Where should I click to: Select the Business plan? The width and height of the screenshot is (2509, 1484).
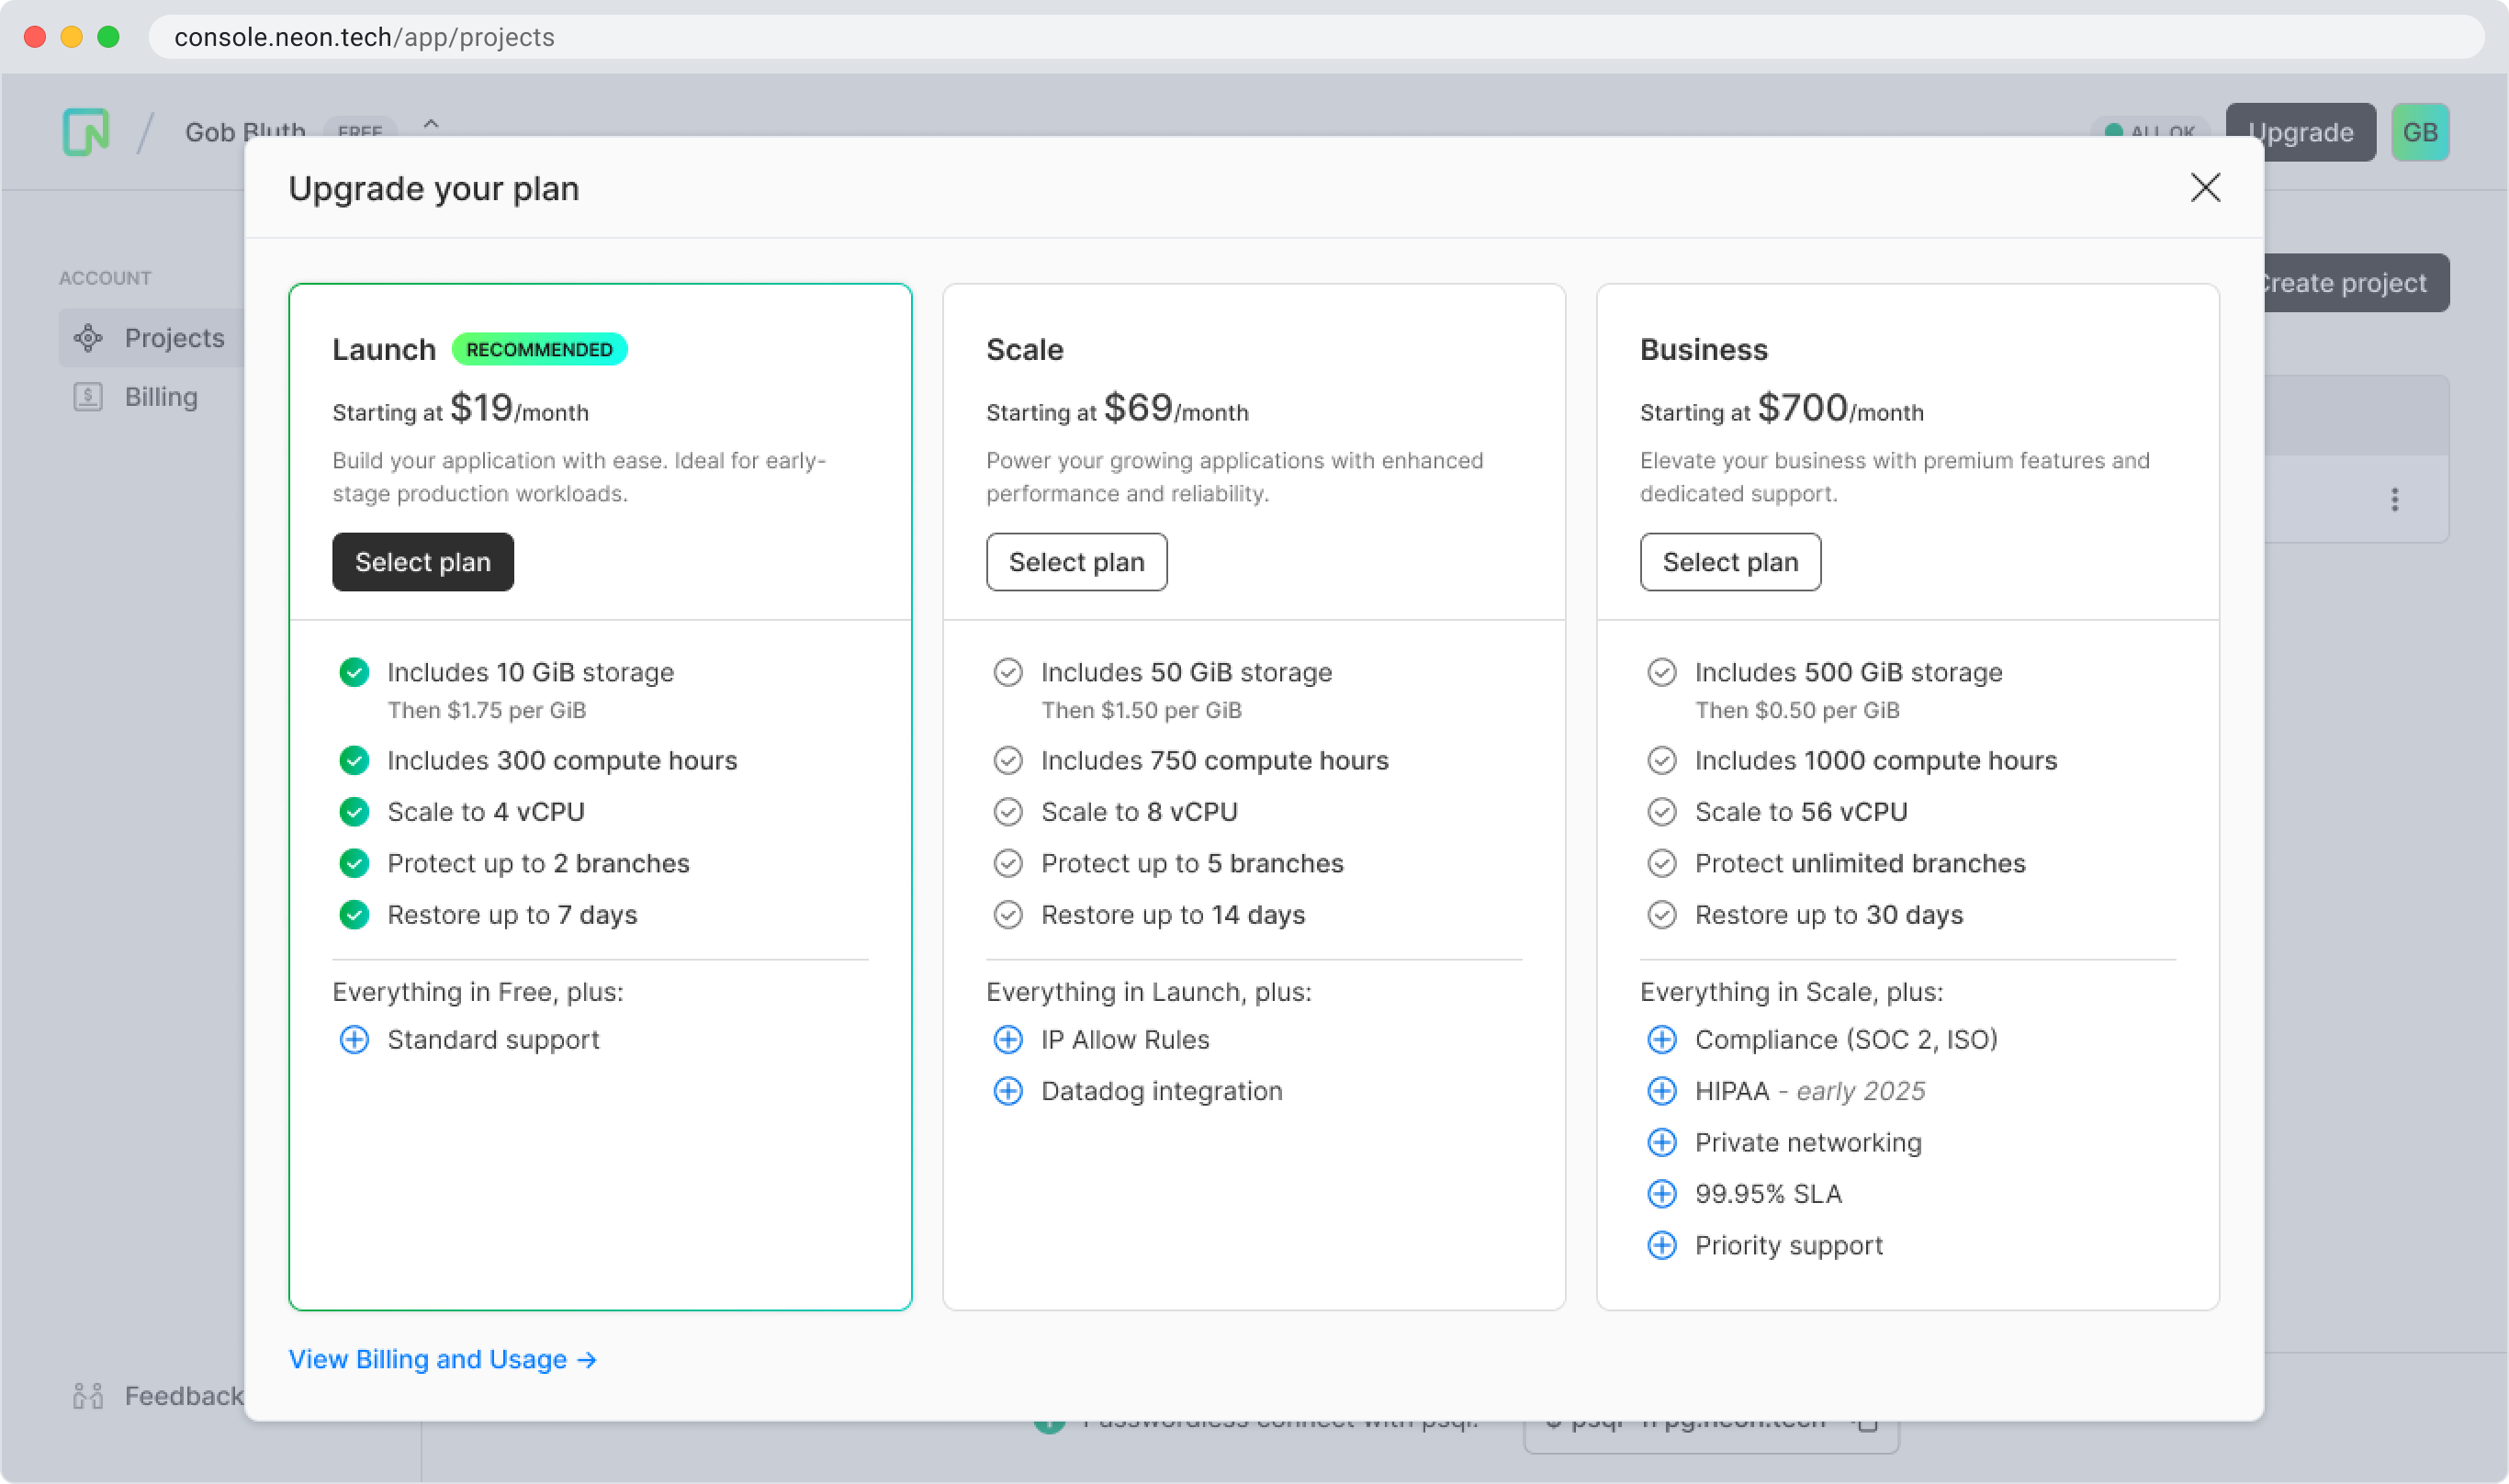tap(1729, 562)
